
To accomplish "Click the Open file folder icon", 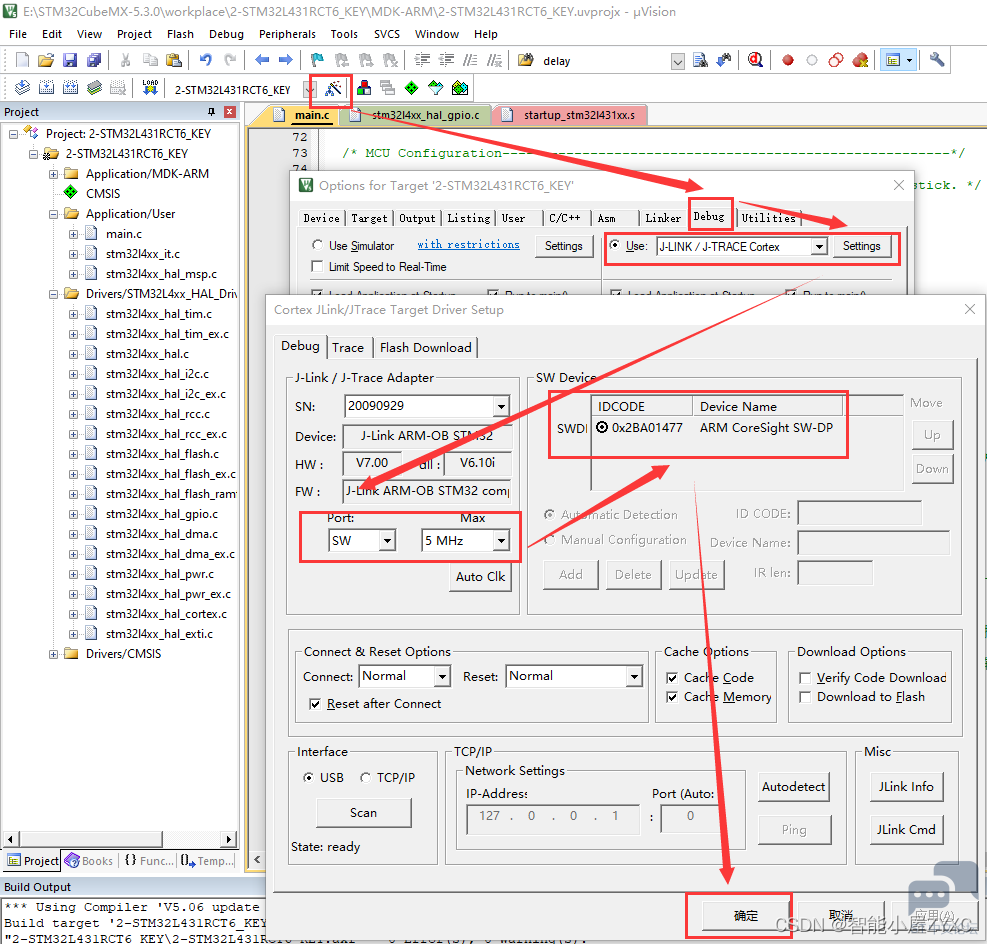I will [46, 60].
